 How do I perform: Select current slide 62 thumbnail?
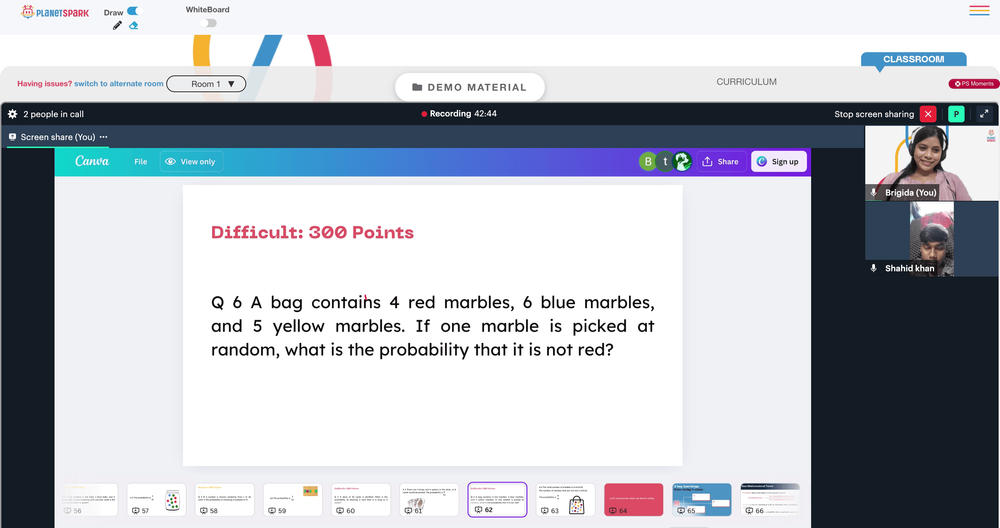(x=497, y=499)
